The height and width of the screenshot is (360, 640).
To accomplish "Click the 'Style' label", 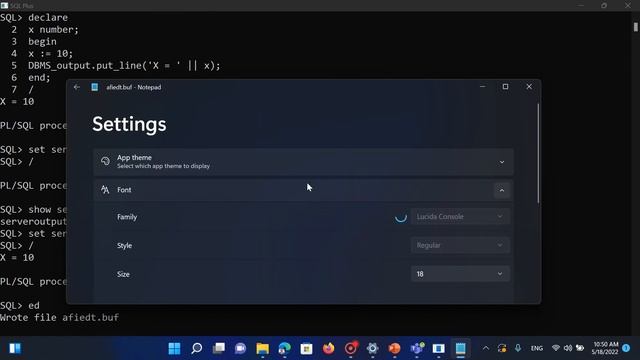I will click(124, 245).
